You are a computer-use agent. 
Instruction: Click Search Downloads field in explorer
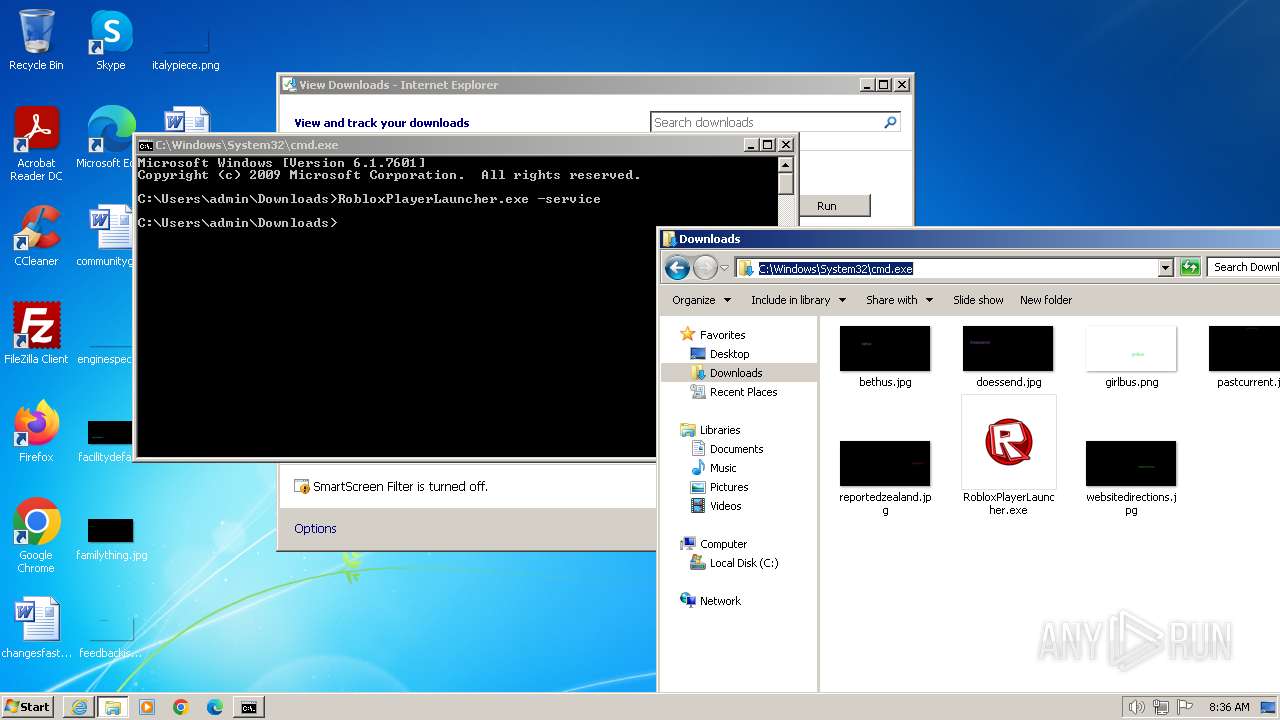pos(1244,267)
